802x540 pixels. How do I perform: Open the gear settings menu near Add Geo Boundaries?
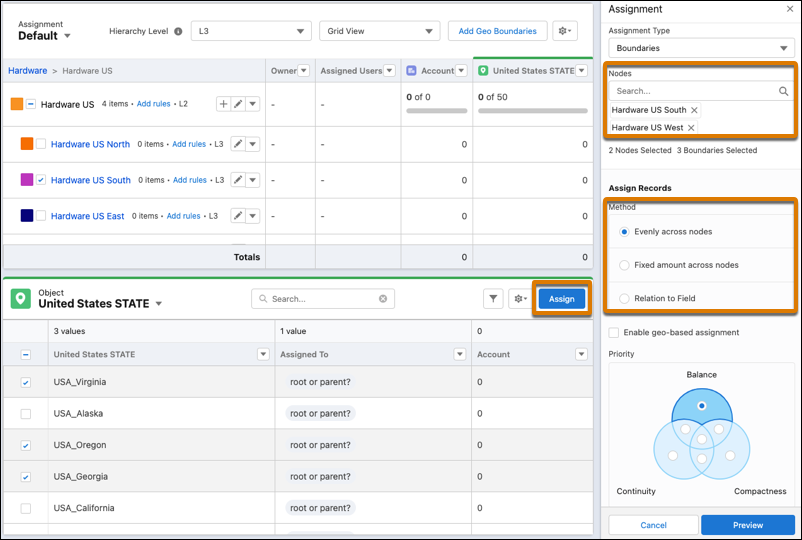pyautogui.click(x=568, y=31)
